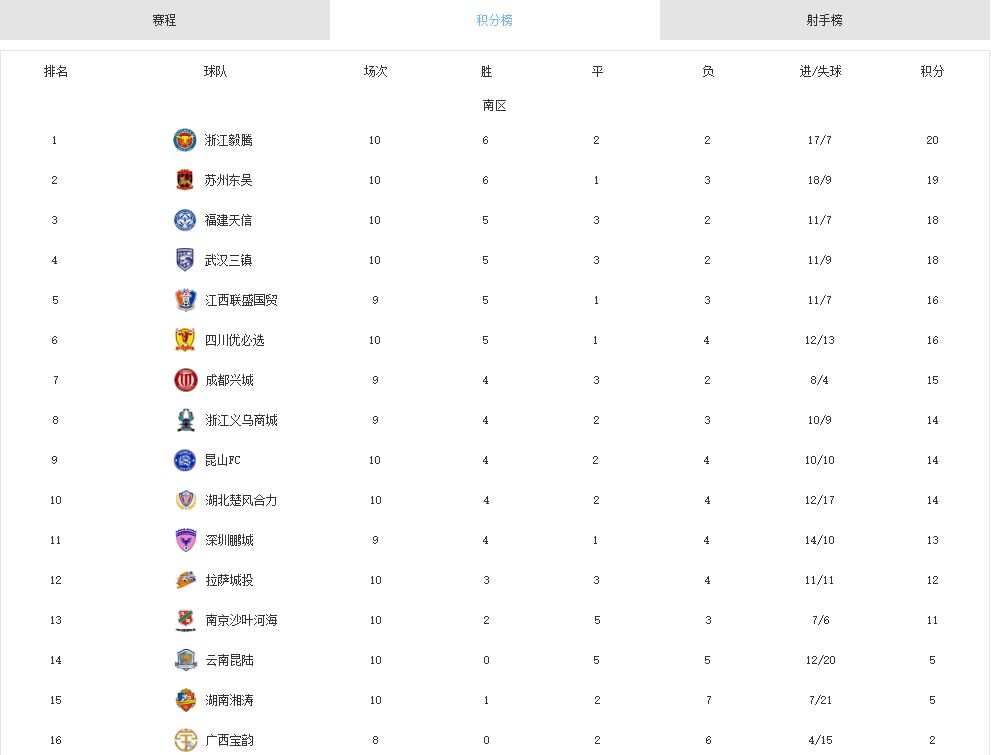Click the 广西宝韵 gold emblem
Viewport: 991px width, 755px height.
click(186, 740)
